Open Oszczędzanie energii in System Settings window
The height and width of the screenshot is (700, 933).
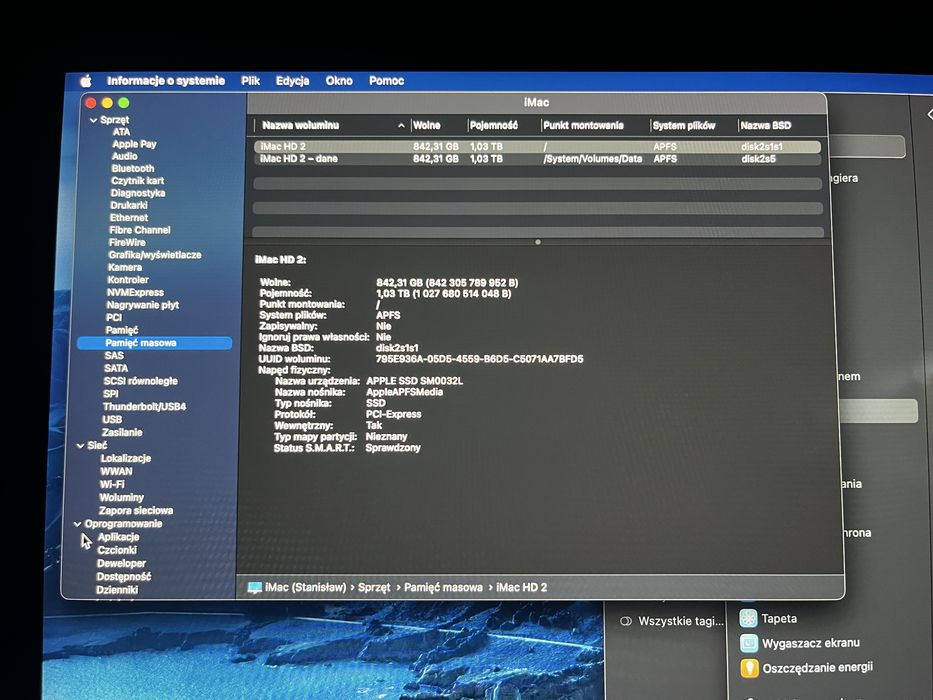click(x=806, y=668)
